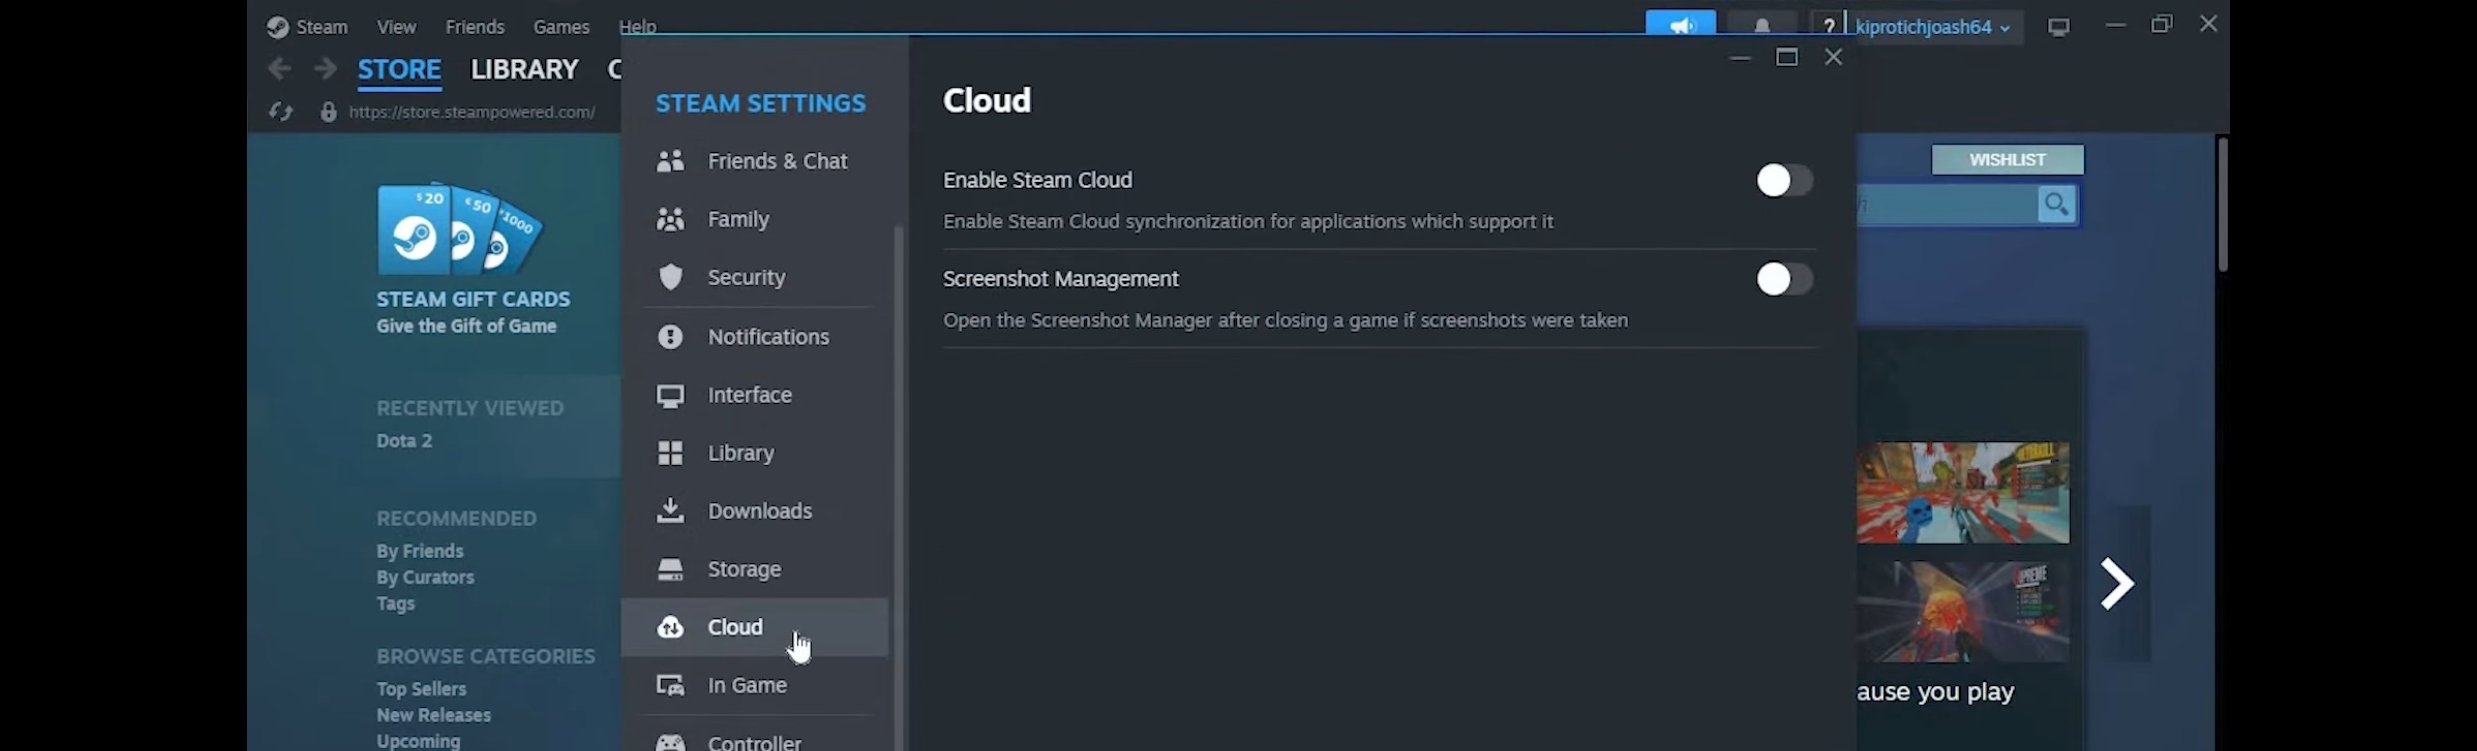Click the Library grid icon in settings
2477x751 pixels.
coord(670,453)
